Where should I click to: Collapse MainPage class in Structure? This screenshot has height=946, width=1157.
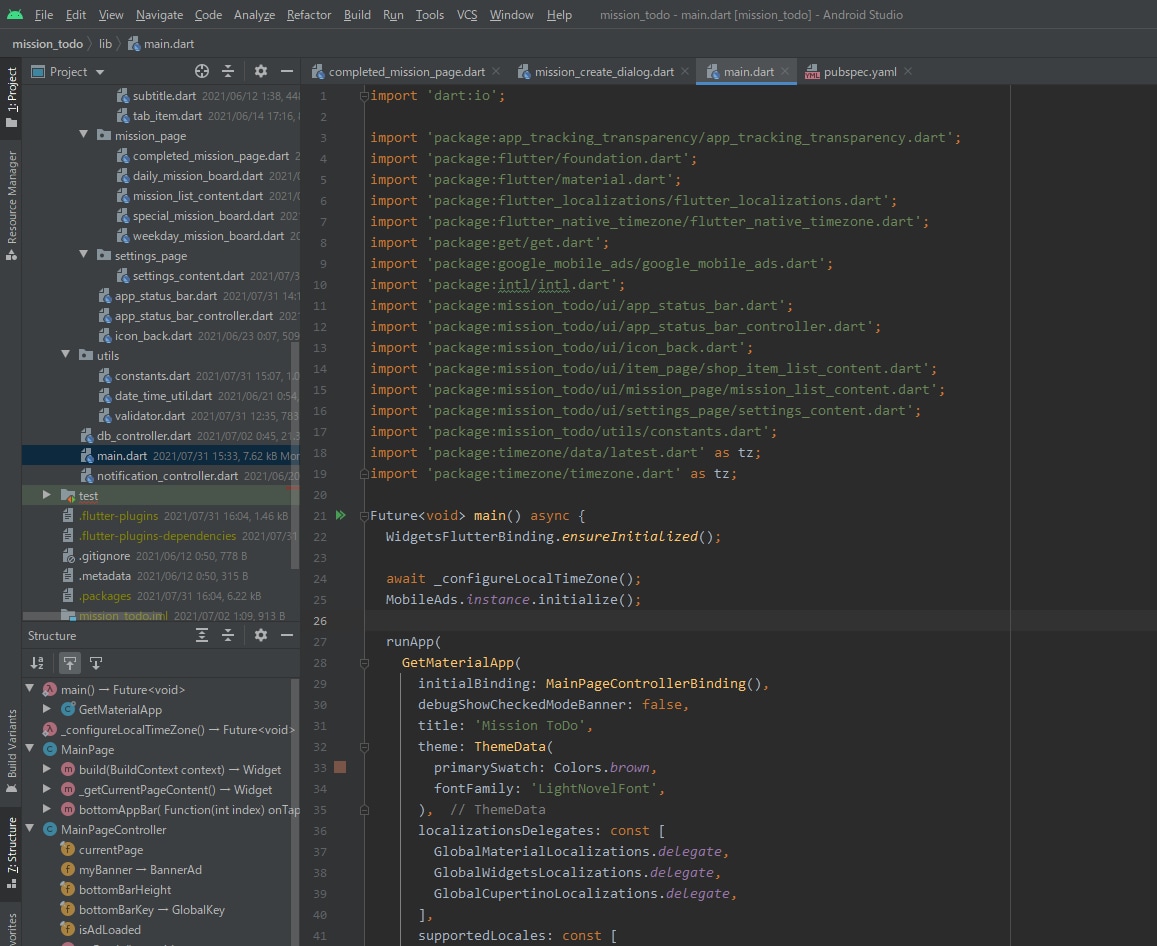coord(30,748)
